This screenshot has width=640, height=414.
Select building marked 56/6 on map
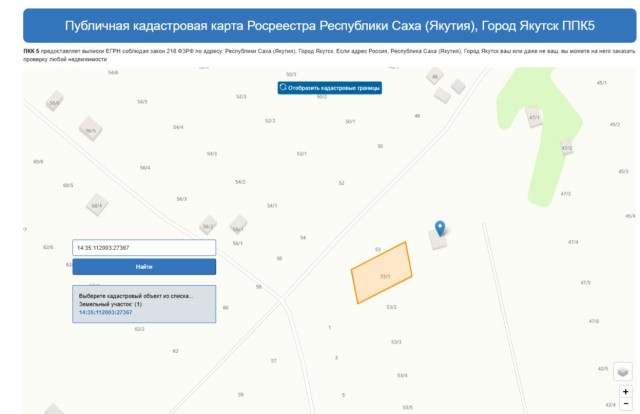coord(54,101)
